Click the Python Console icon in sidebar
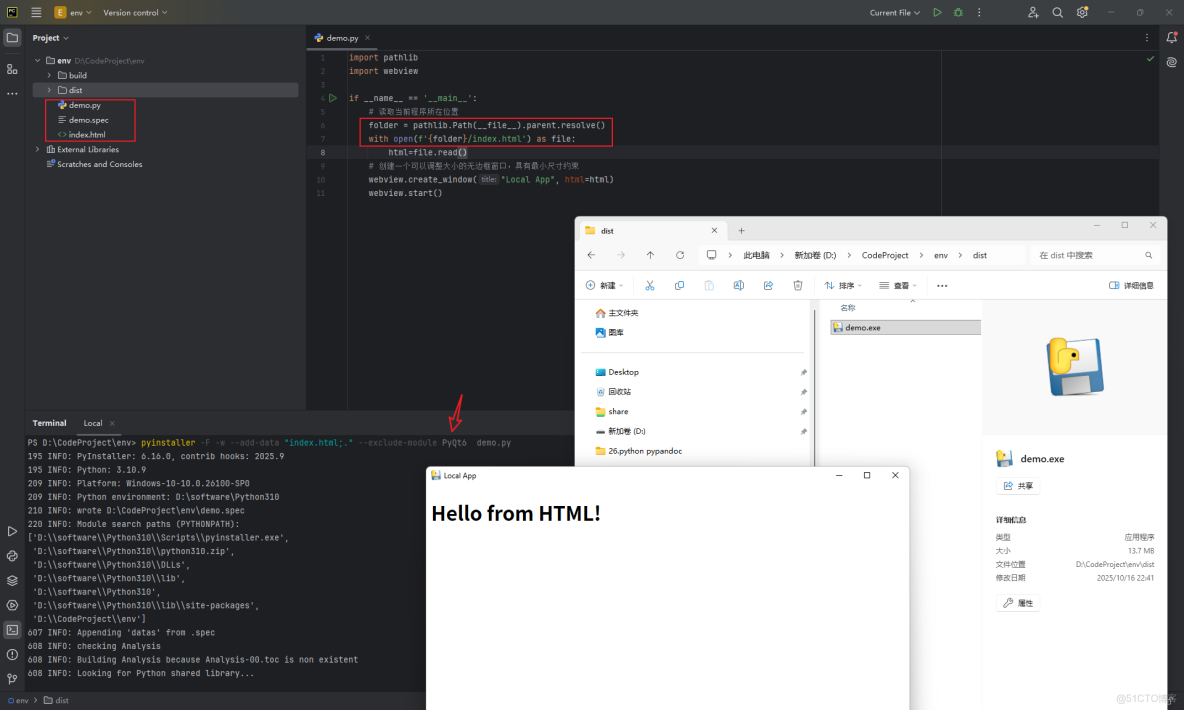 (x=12, y=556)
